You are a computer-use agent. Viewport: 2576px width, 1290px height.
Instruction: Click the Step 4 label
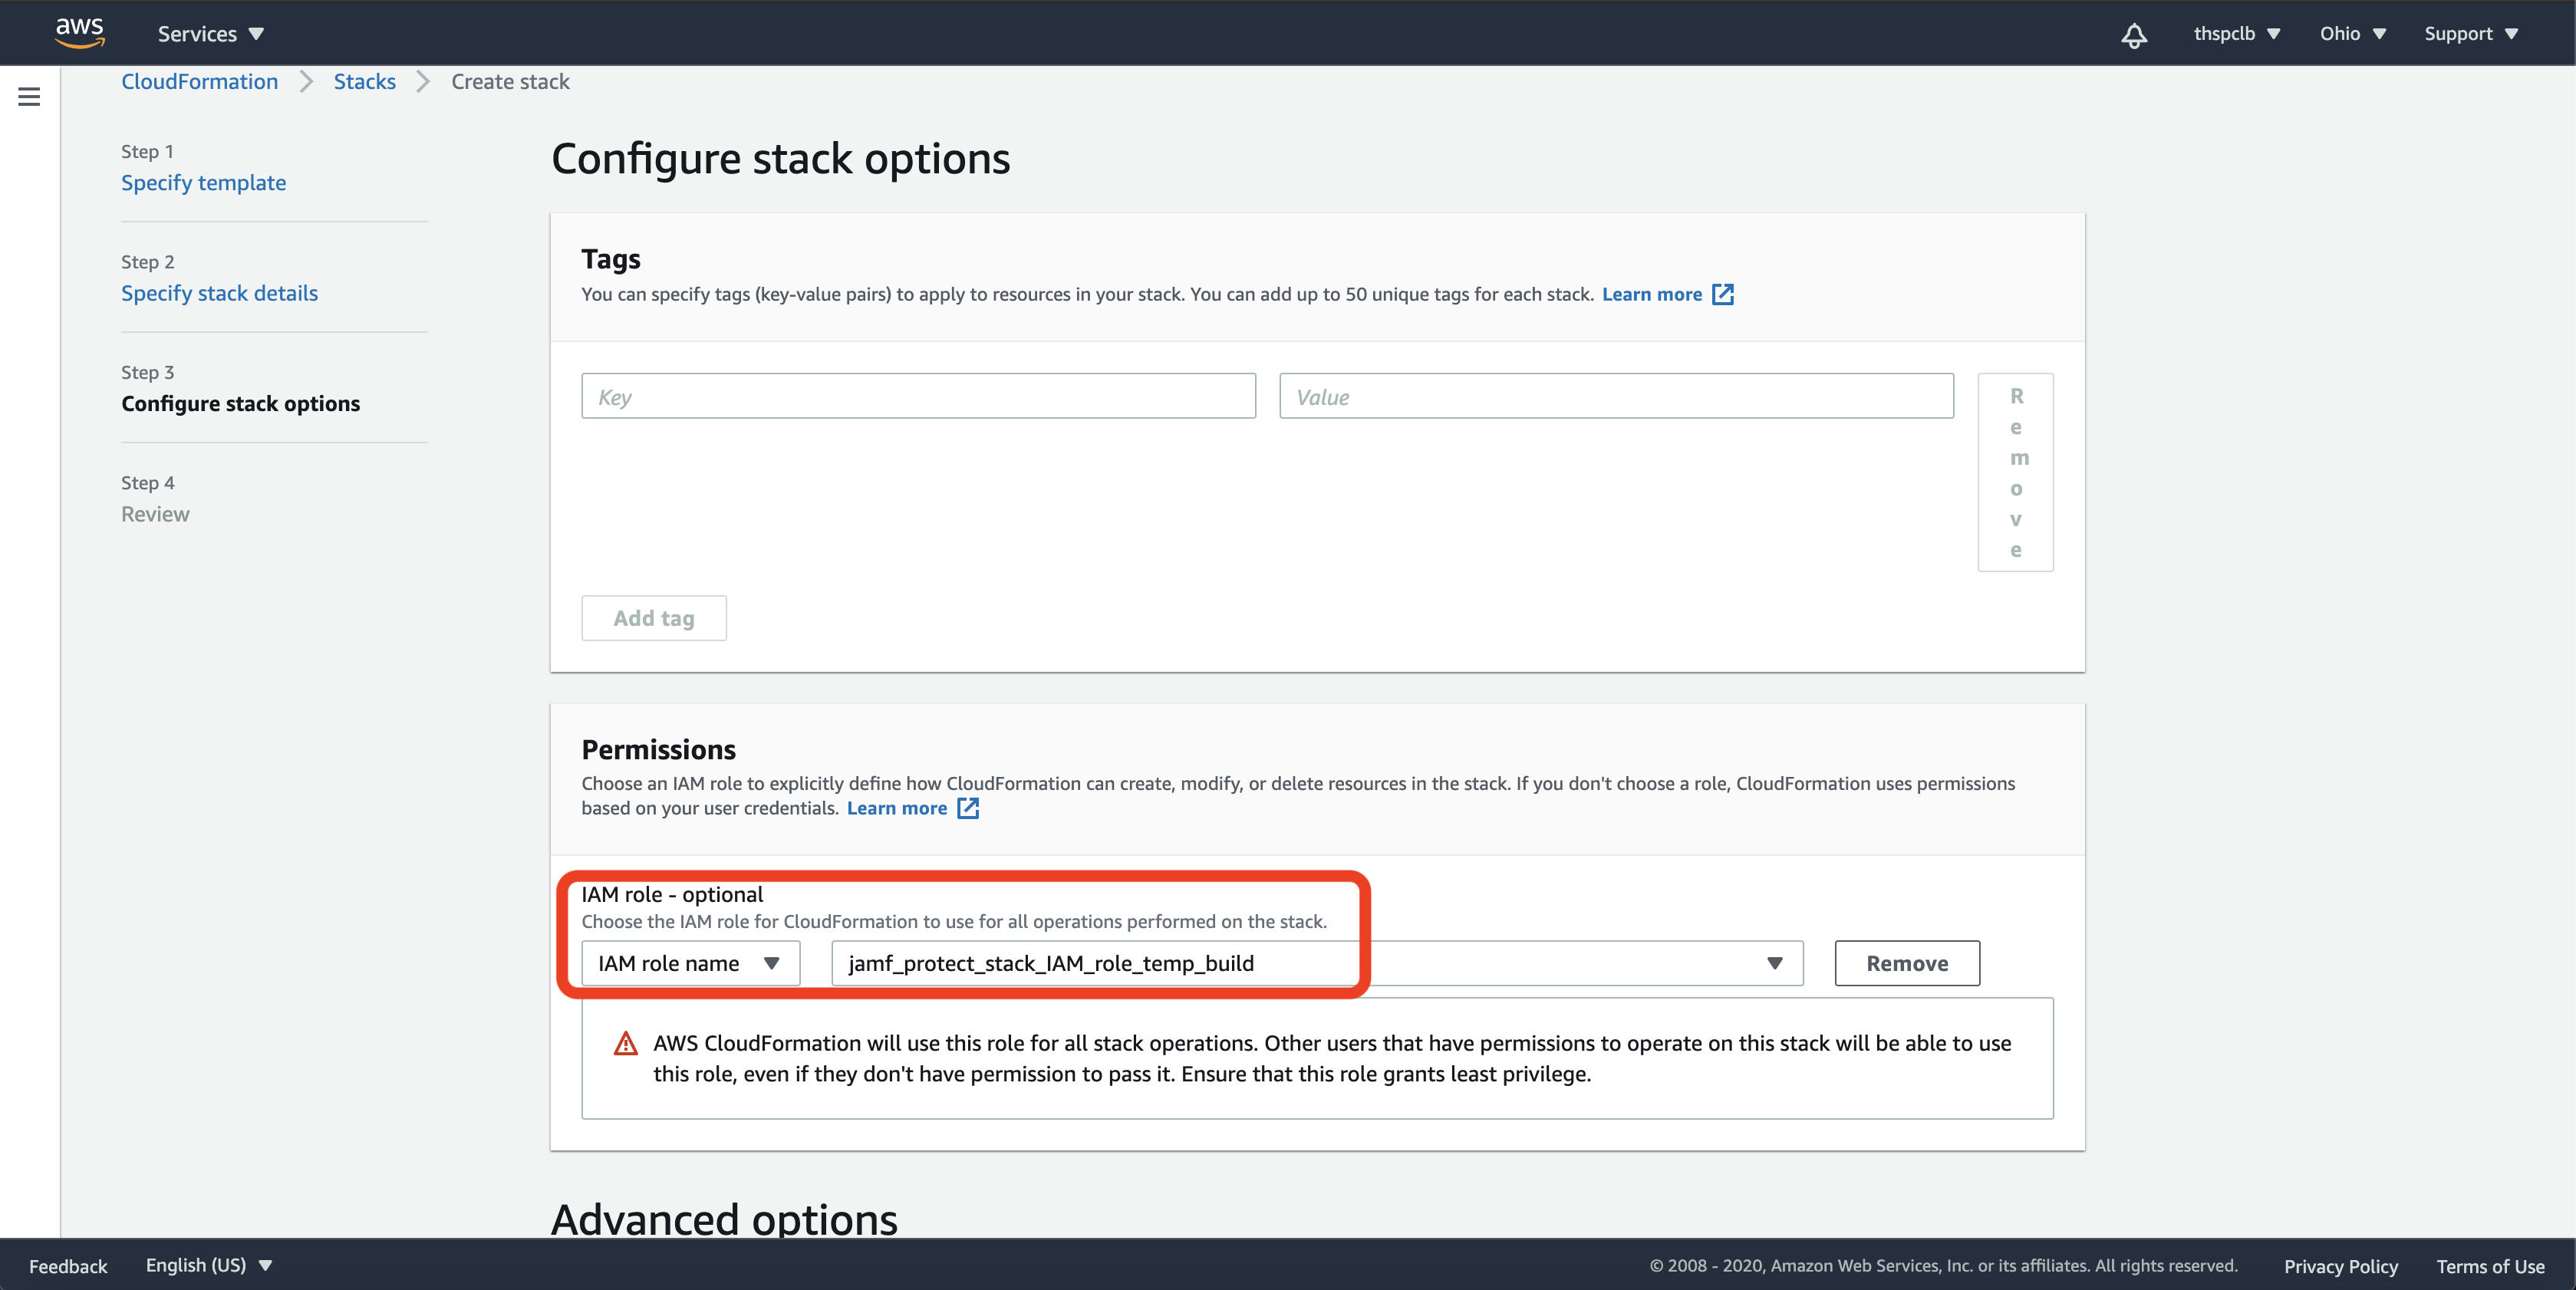point(148,483)
